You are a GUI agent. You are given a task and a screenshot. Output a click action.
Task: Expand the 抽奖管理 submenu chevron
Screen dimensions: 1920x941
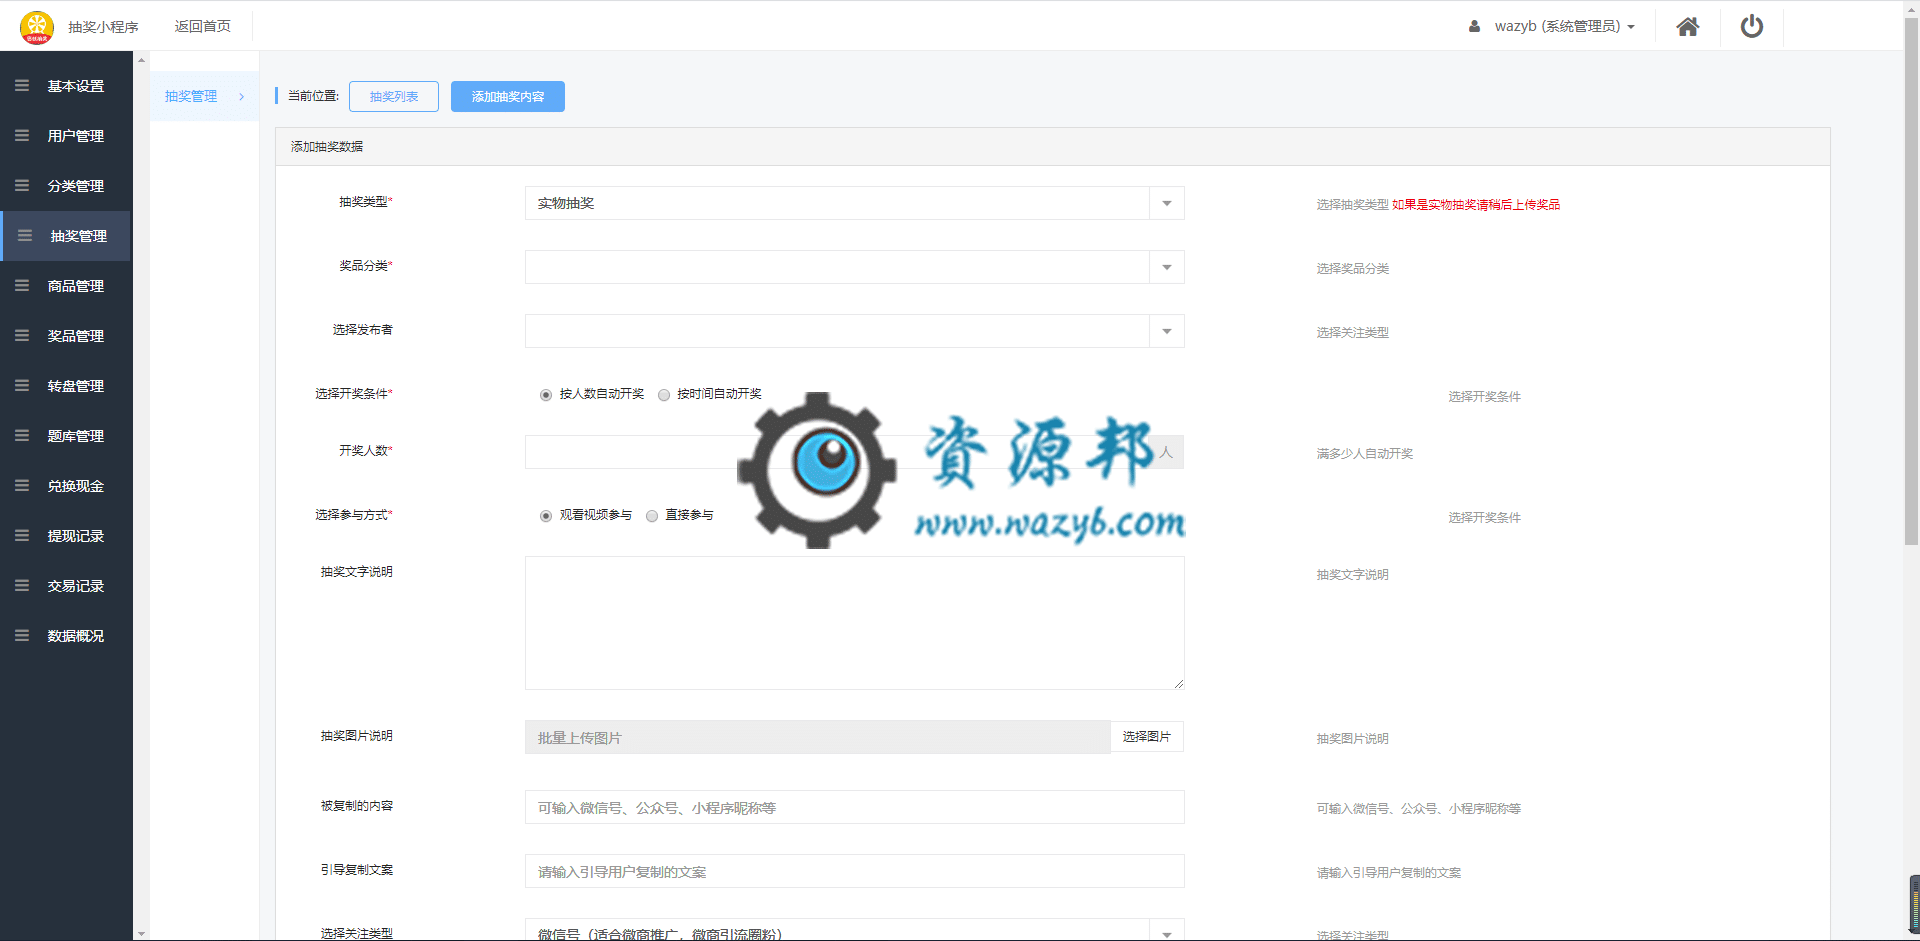(x=242, y=97)
